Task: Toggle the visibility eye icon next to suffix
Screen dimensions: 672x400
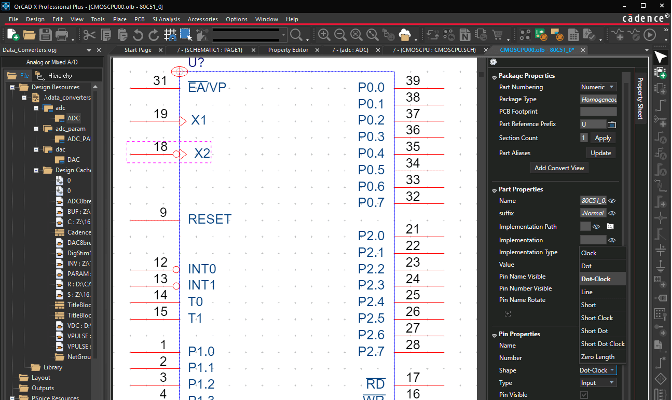Action: pyautogui.click(x=612, y=213)
